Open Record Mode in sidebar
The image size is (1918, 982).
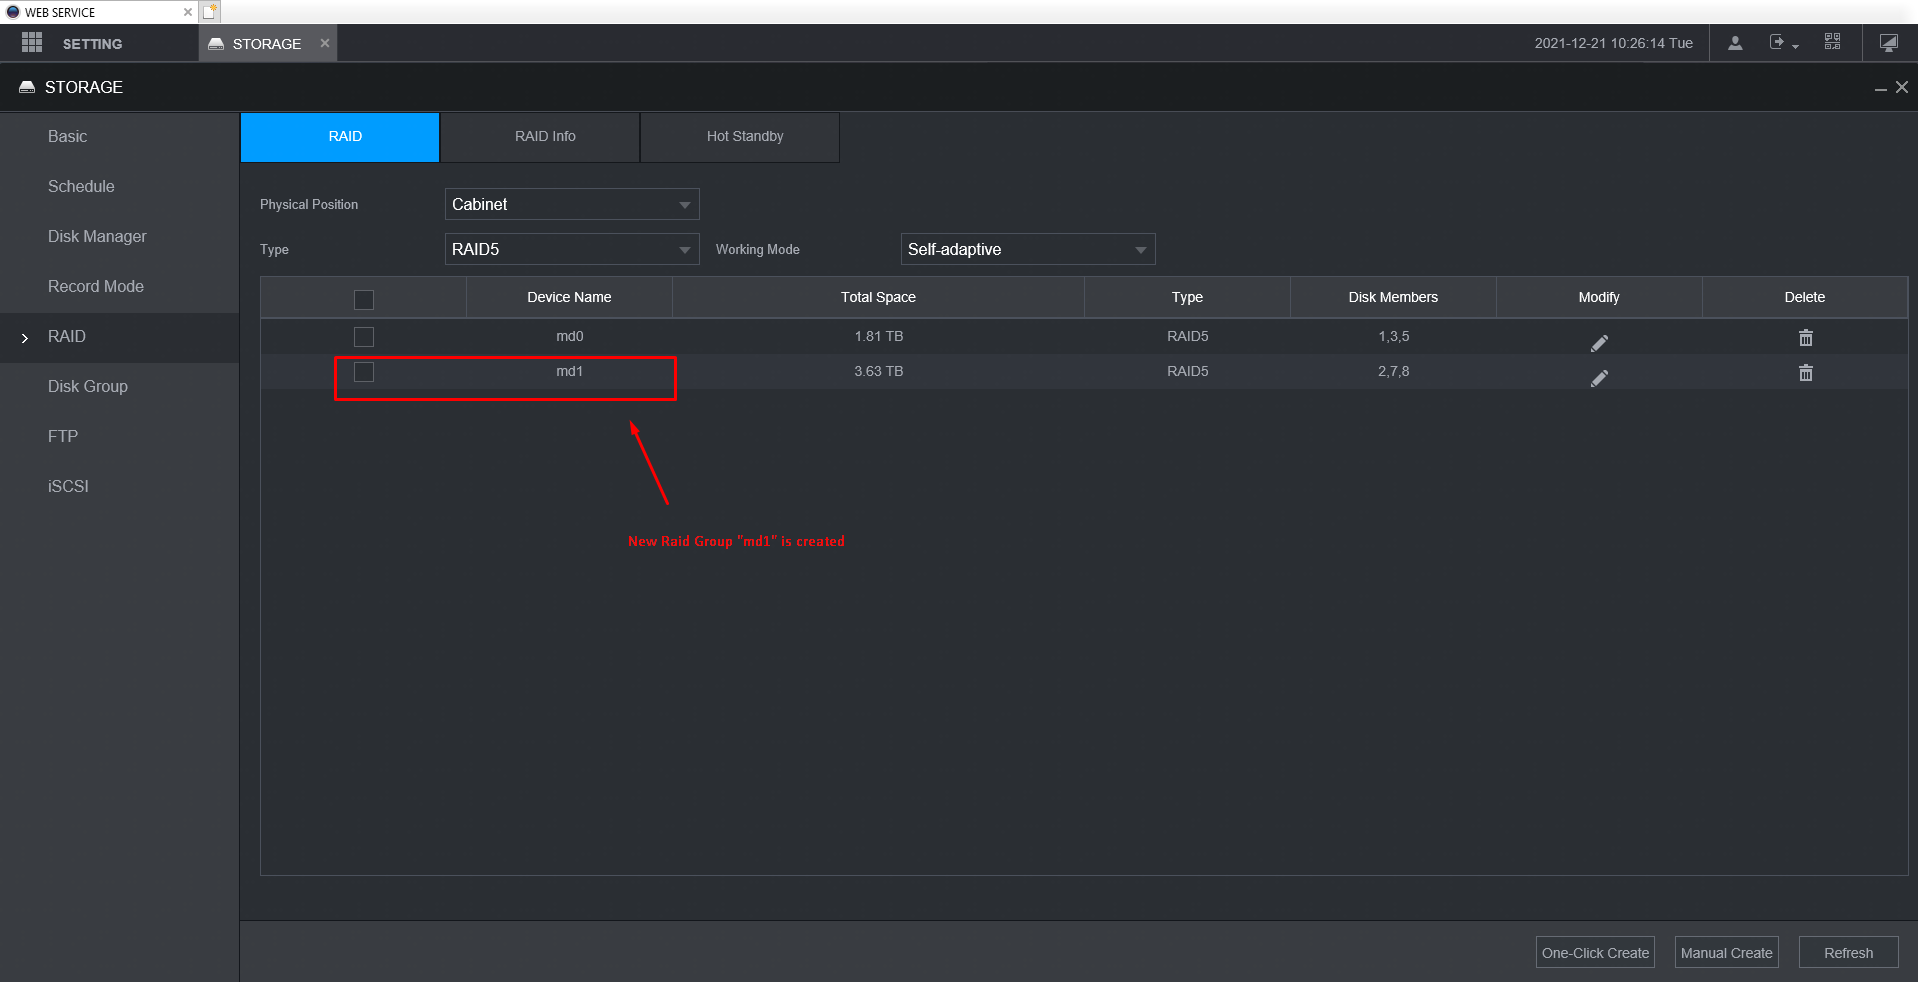96,287
